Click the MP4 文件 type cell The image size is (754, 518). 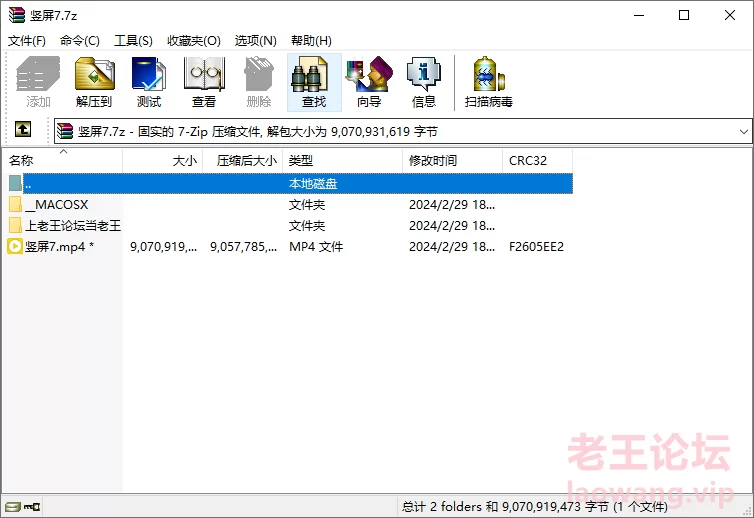tap(316, 247)
